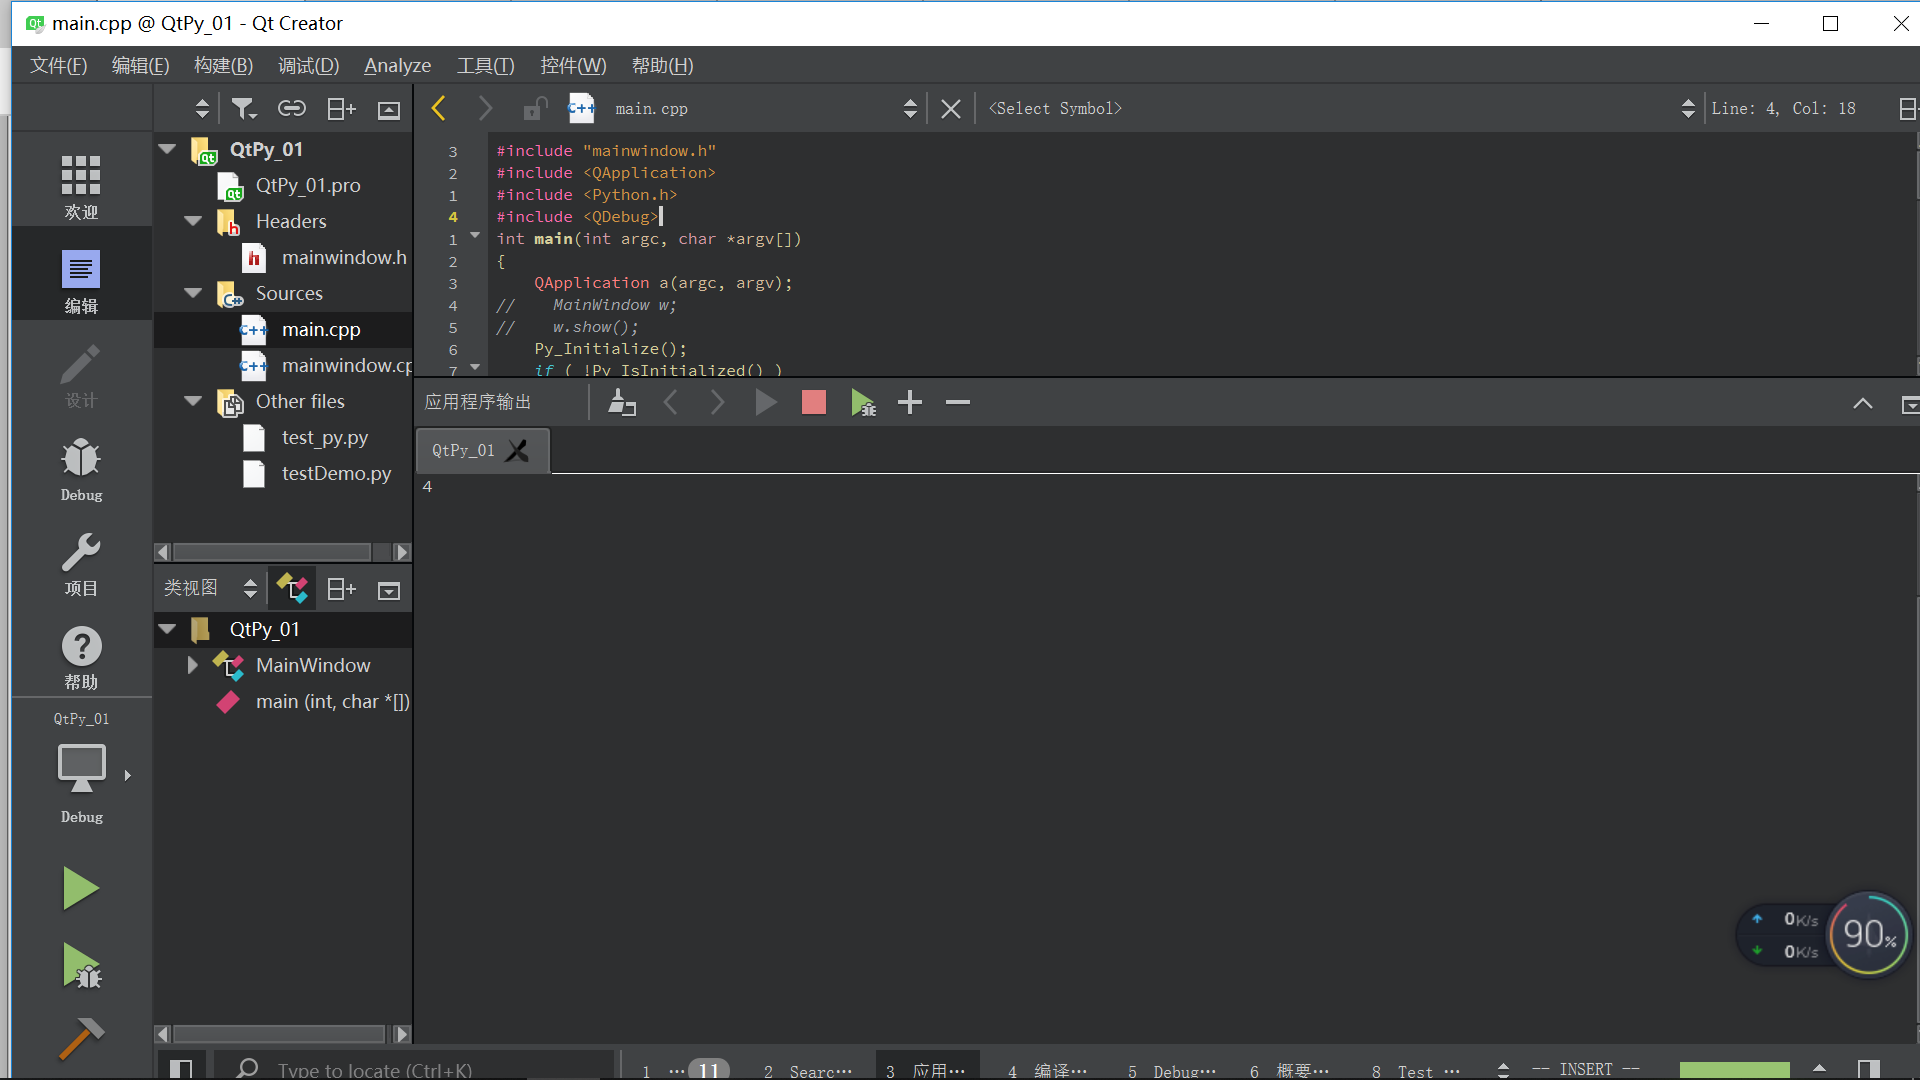1920x1080 pixels.
Task: Click the green Run button
Action: [x=80, y=888]
